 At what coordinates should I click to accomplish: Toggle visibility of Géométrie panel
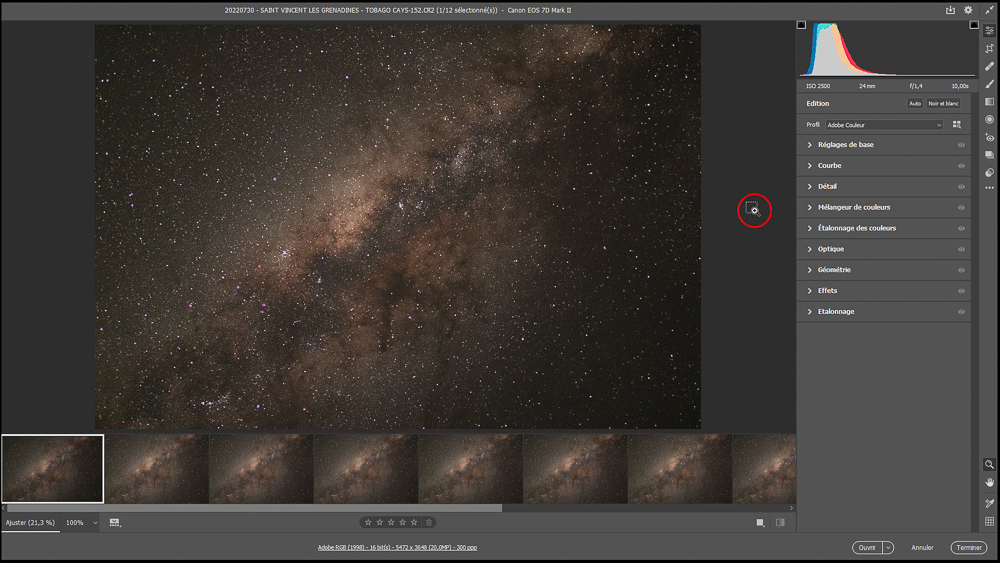tap(961, 270)
